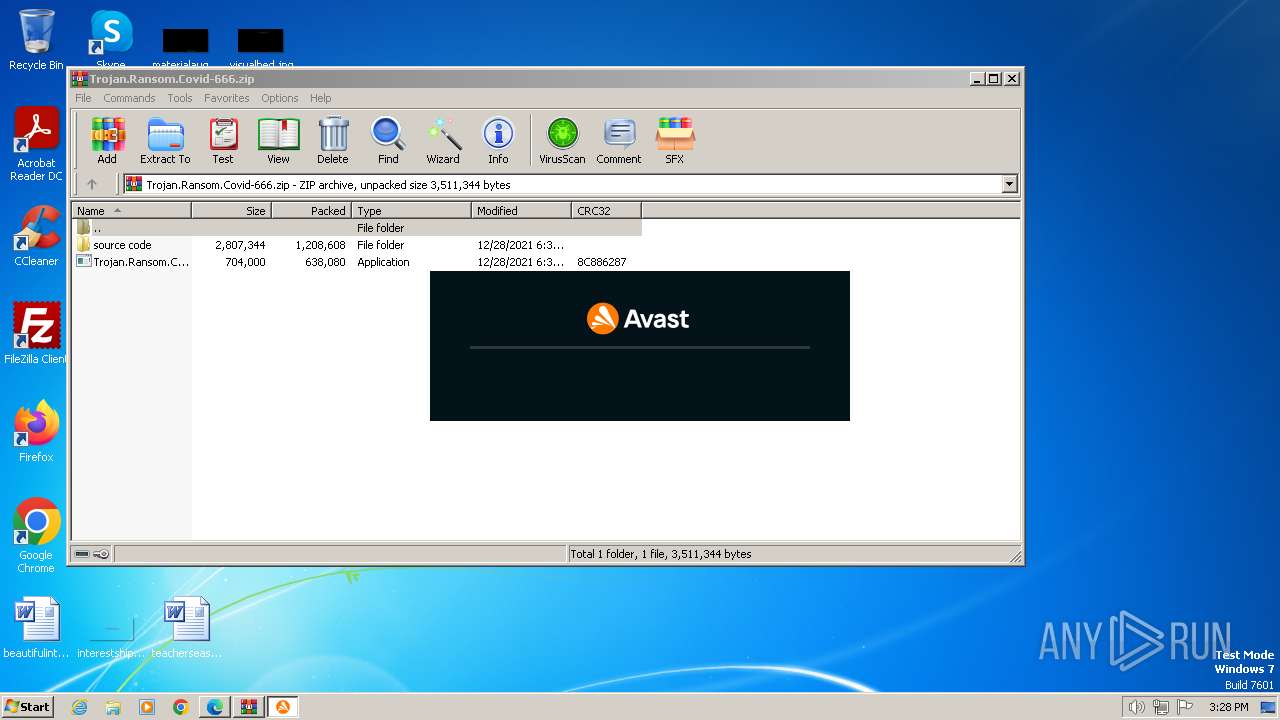Open the Start menu
Screen dimensions: 1280x720
(28, 707)
